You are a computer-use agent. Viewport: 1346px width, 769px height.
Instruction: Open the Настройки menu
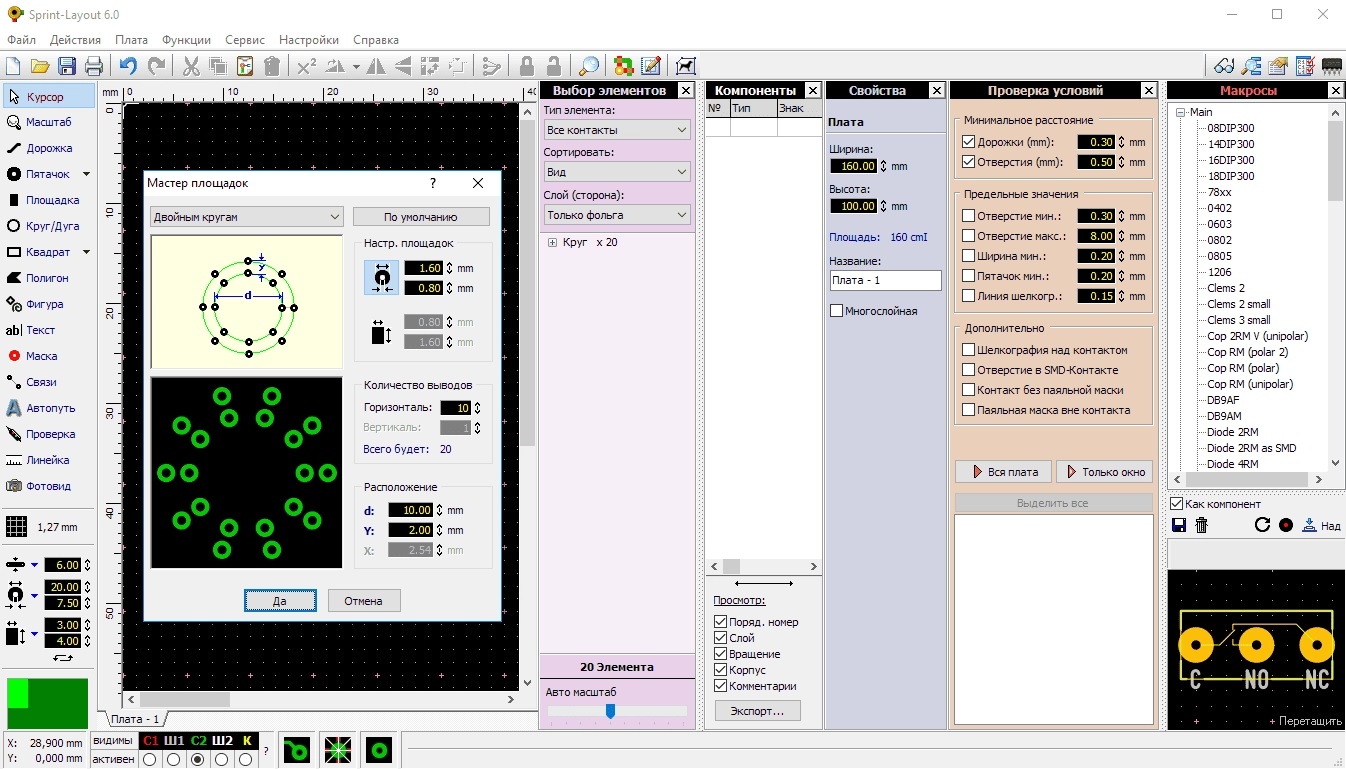pos(309,40)
